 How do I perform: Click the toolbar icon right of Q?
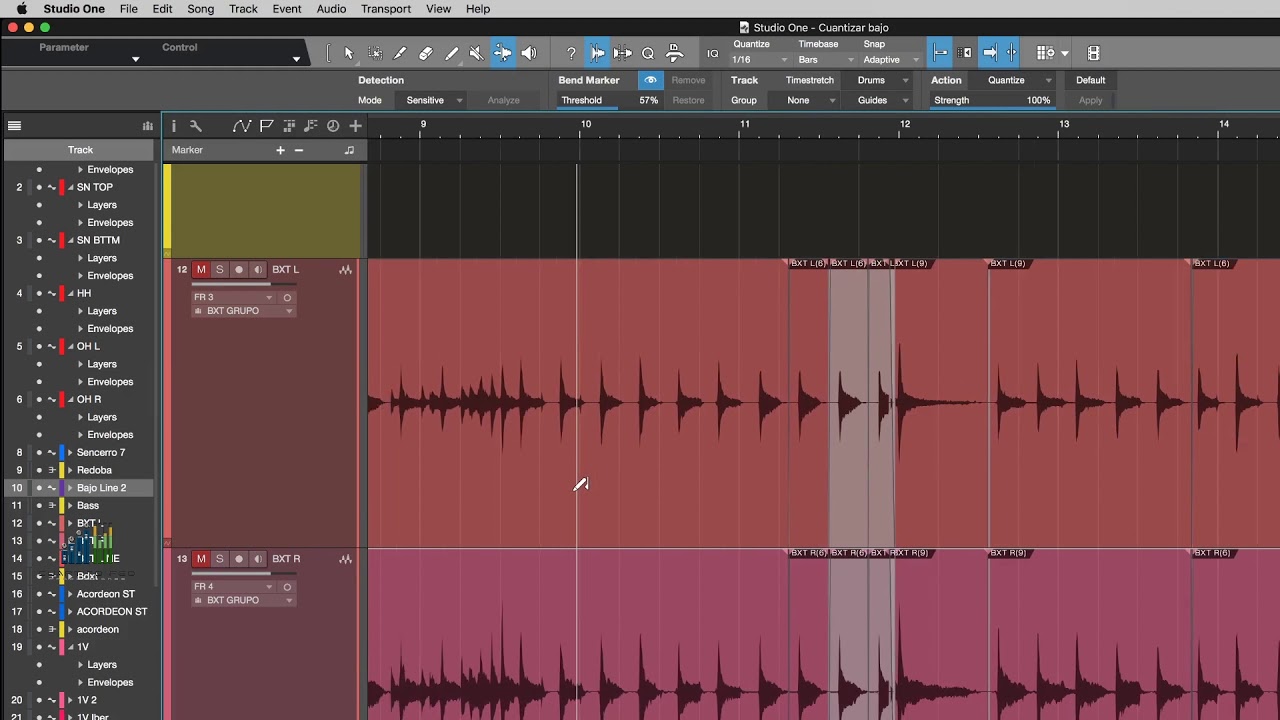tap(674, 53)
